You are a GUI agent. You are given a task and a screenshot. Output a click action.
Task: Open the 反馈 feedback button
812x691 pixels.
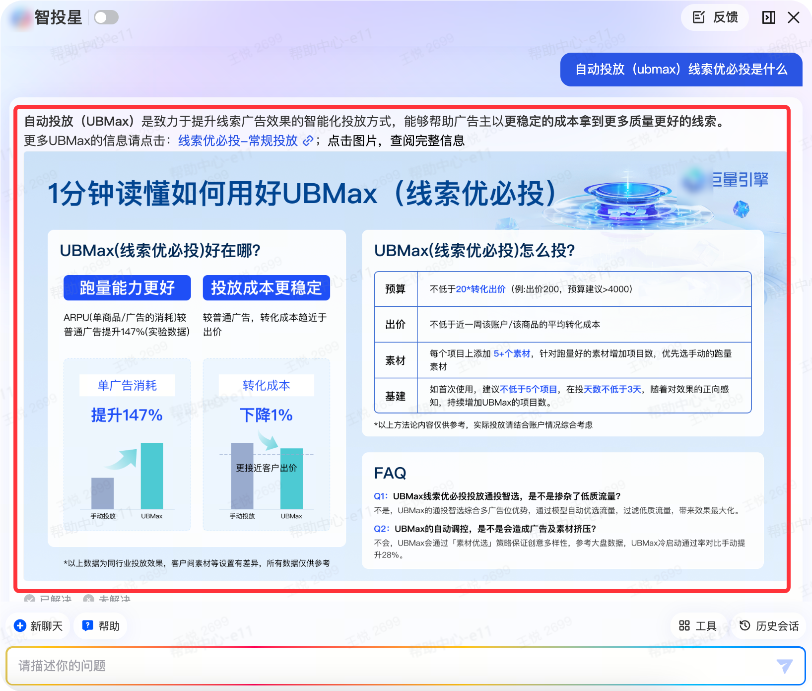pyautogui.click(x=715, y=18)
